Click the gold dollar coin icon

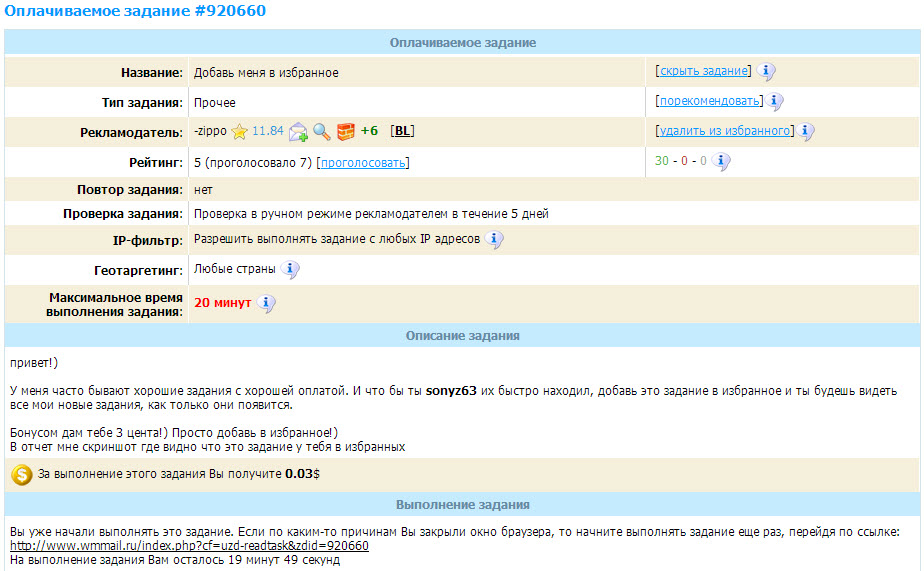(x=22, y=474)
